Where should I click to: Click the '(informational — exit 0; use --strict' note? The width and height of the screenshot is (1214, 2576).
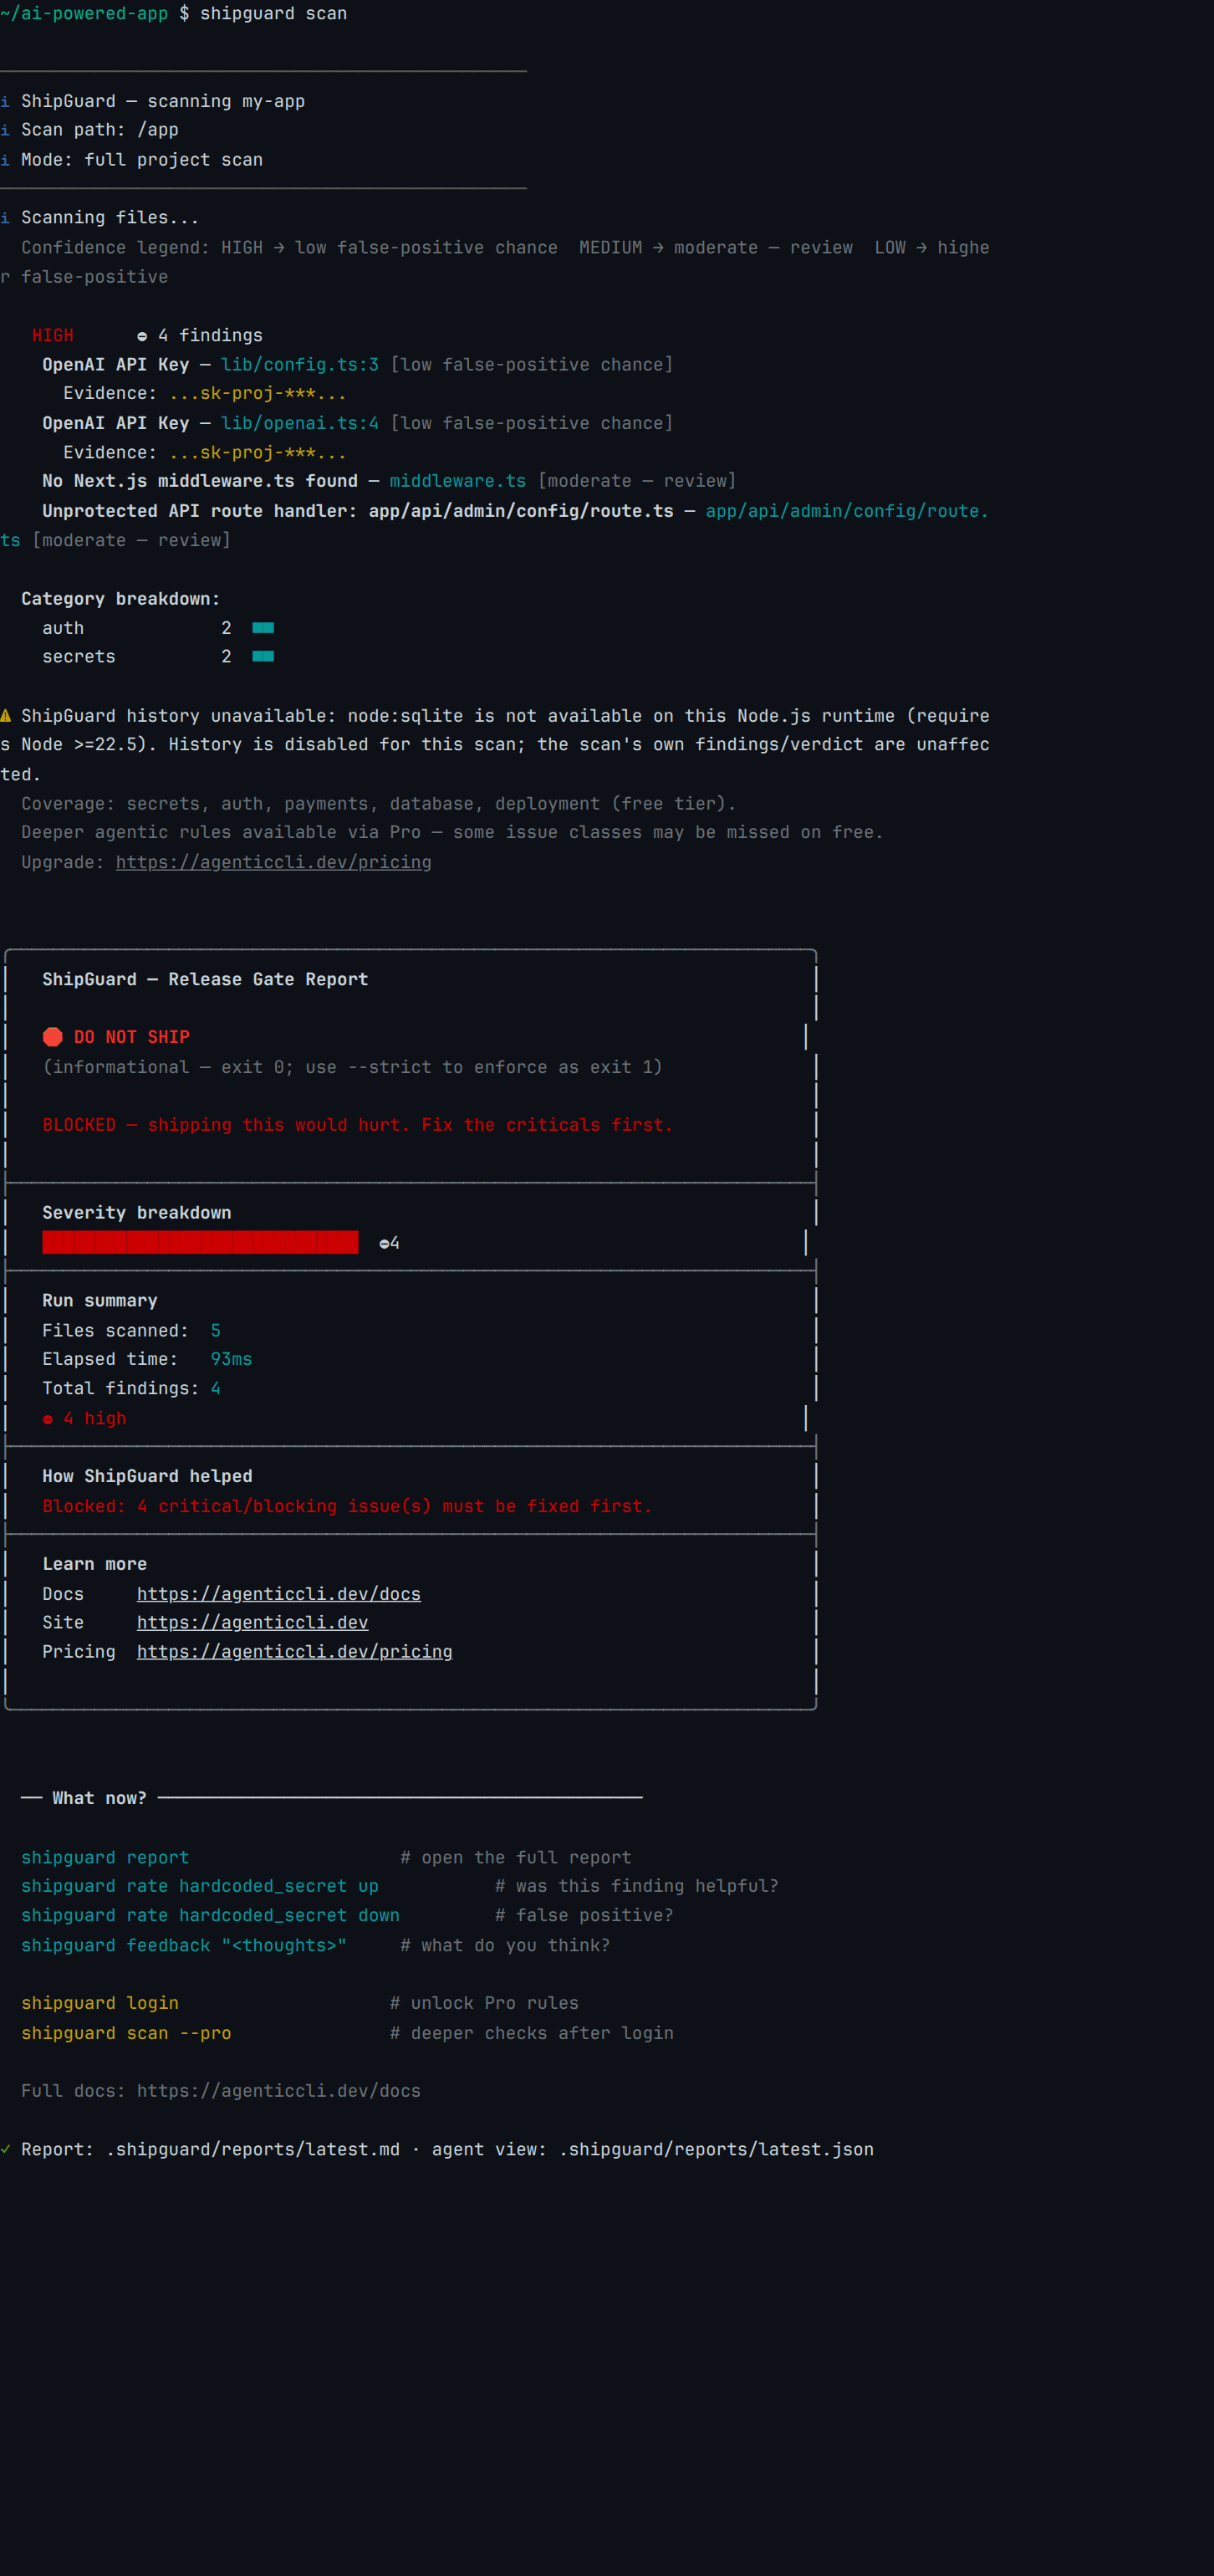(352, 1067)
